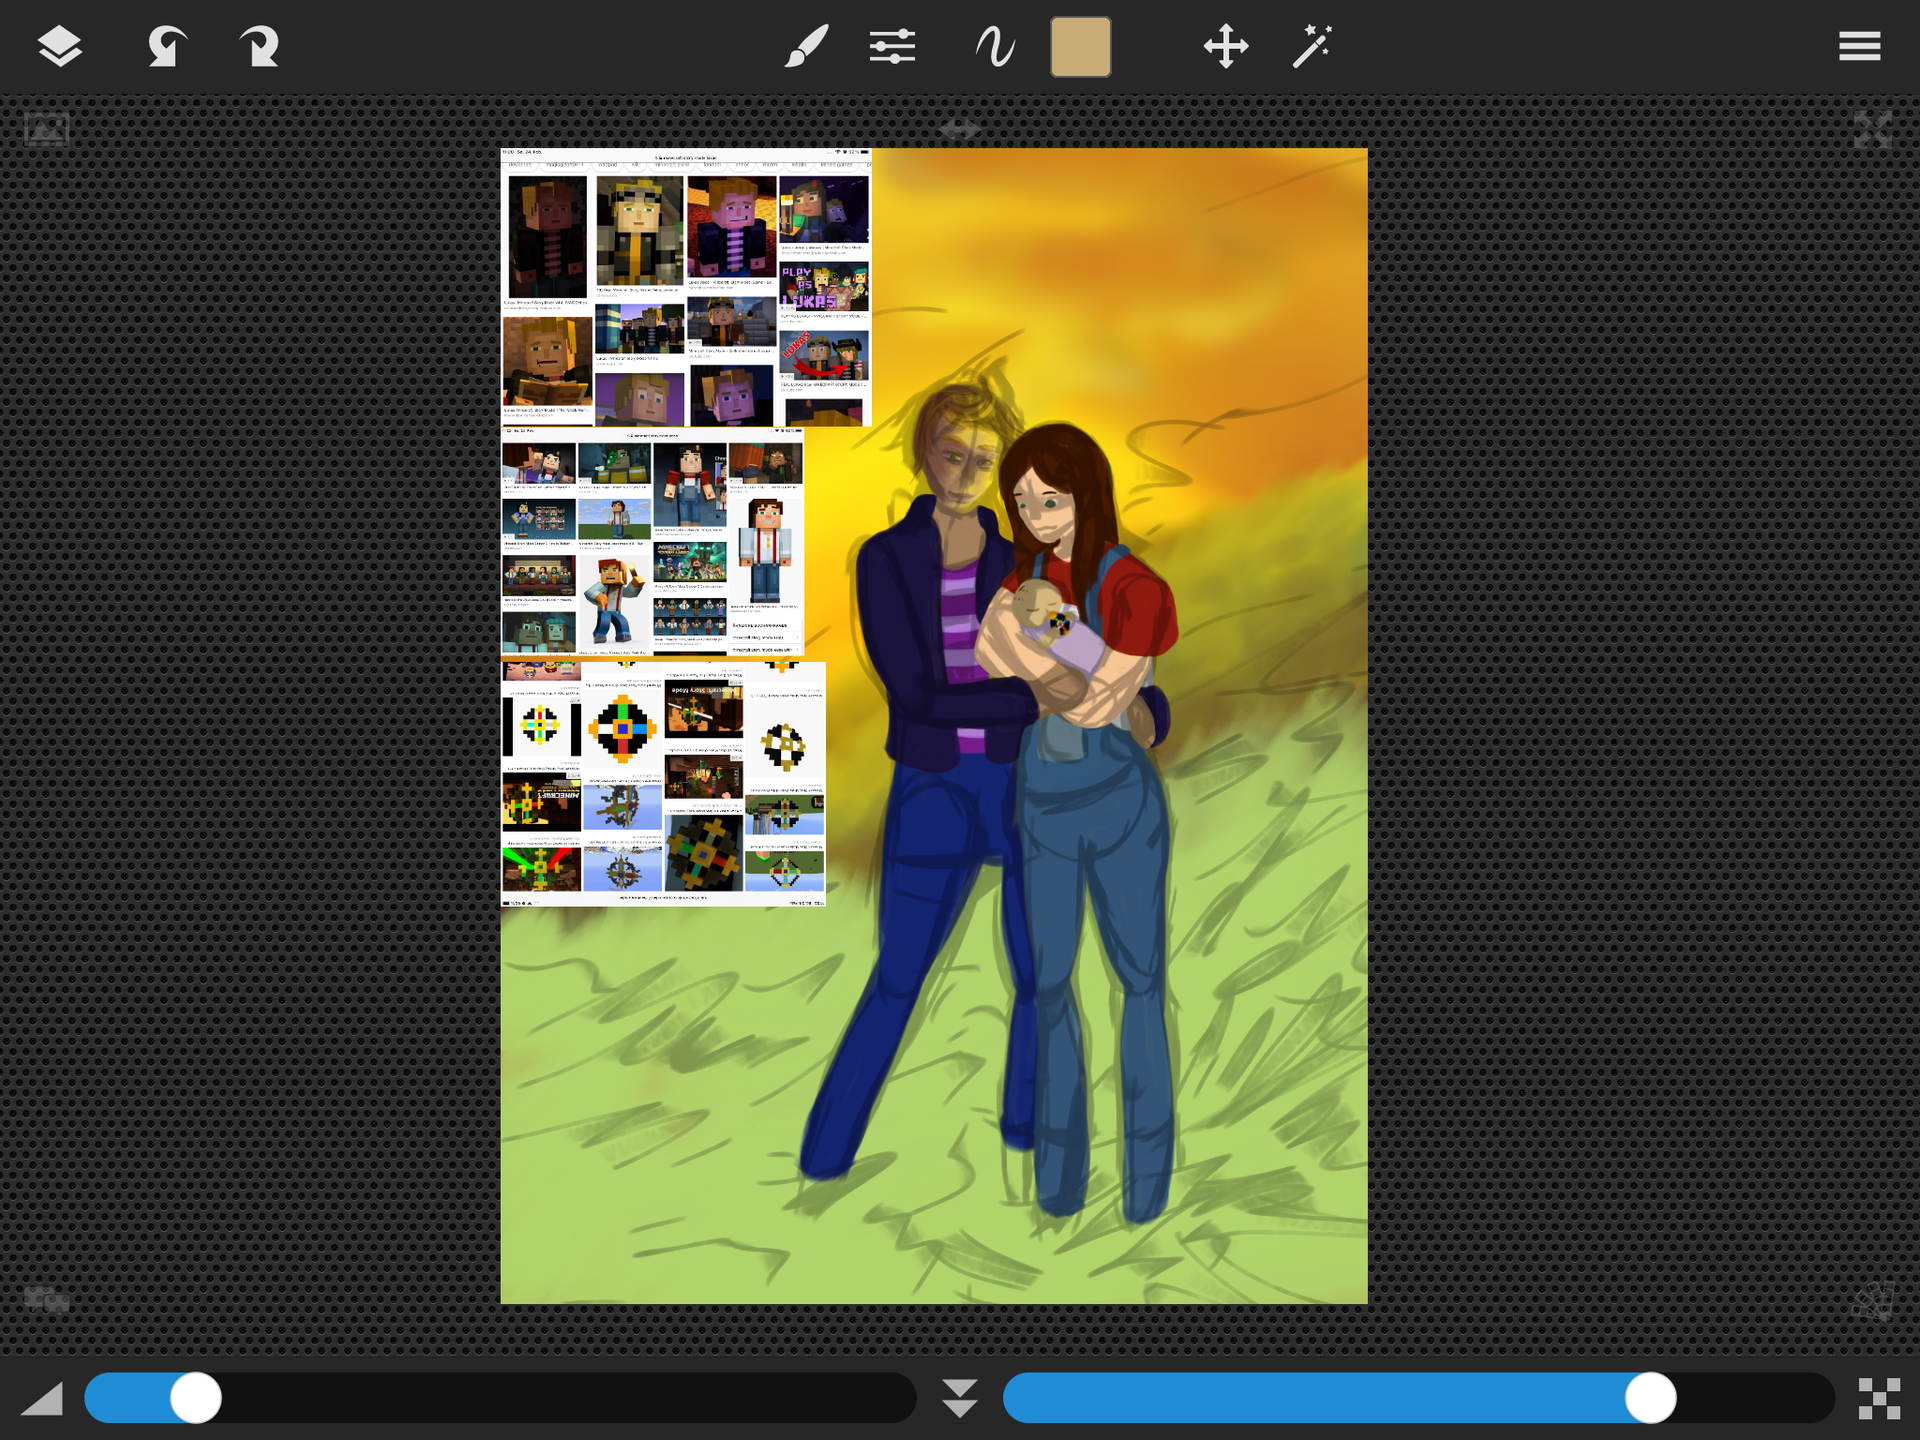
Task: Open brush settings sliders
Action: pos(892,46)
